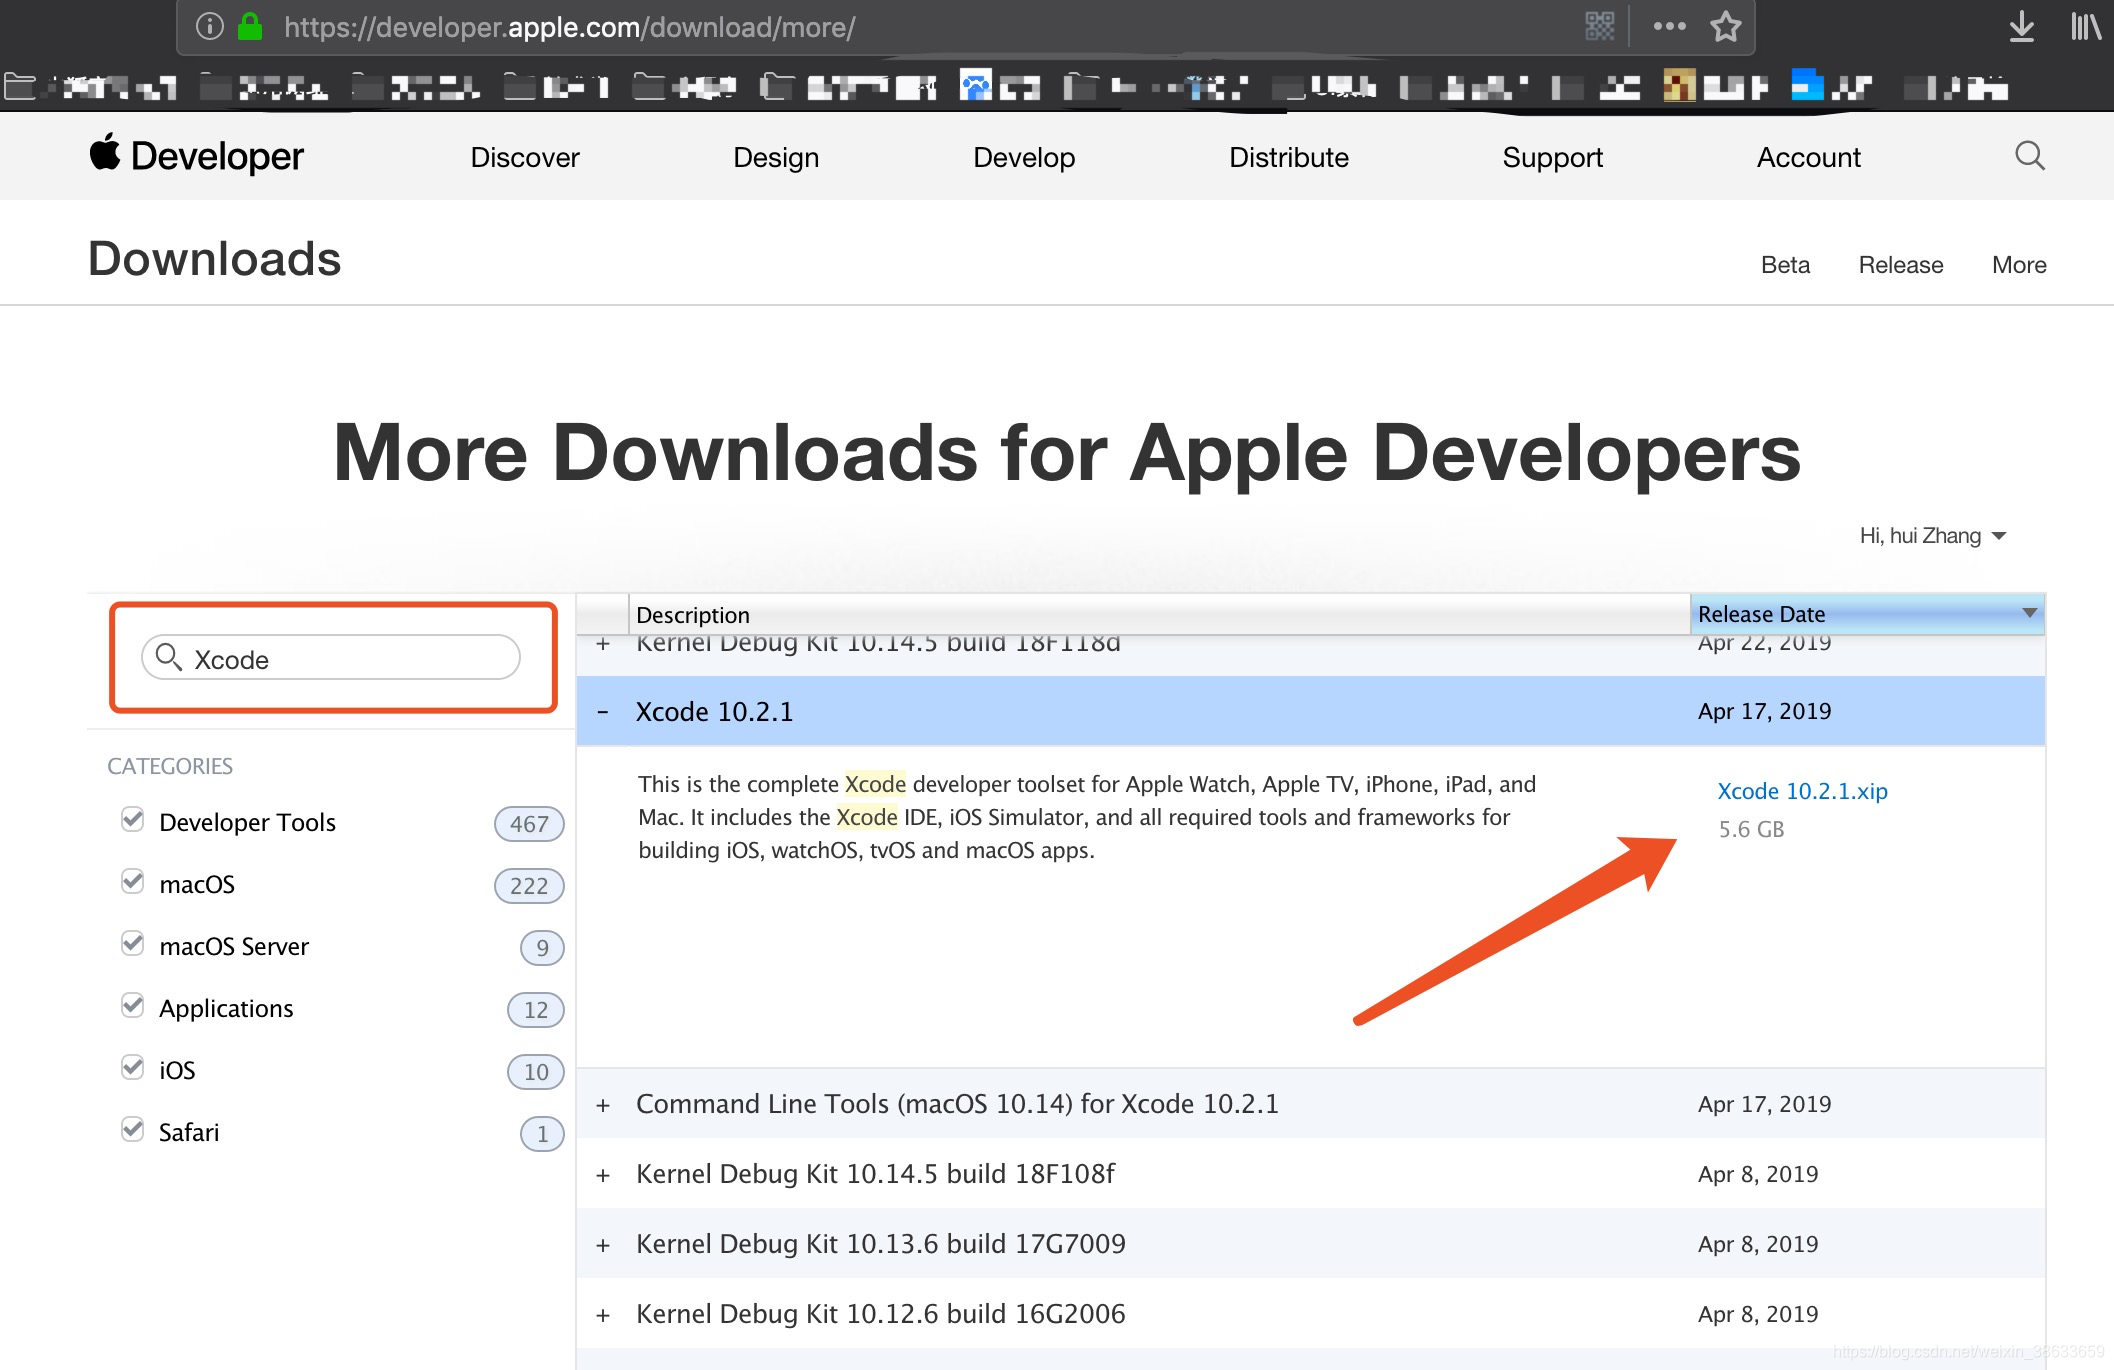2114x1370 pixels.
Task: Open the site search magnifier icon
Action: pyautogui.click(x=2029, y=156)
